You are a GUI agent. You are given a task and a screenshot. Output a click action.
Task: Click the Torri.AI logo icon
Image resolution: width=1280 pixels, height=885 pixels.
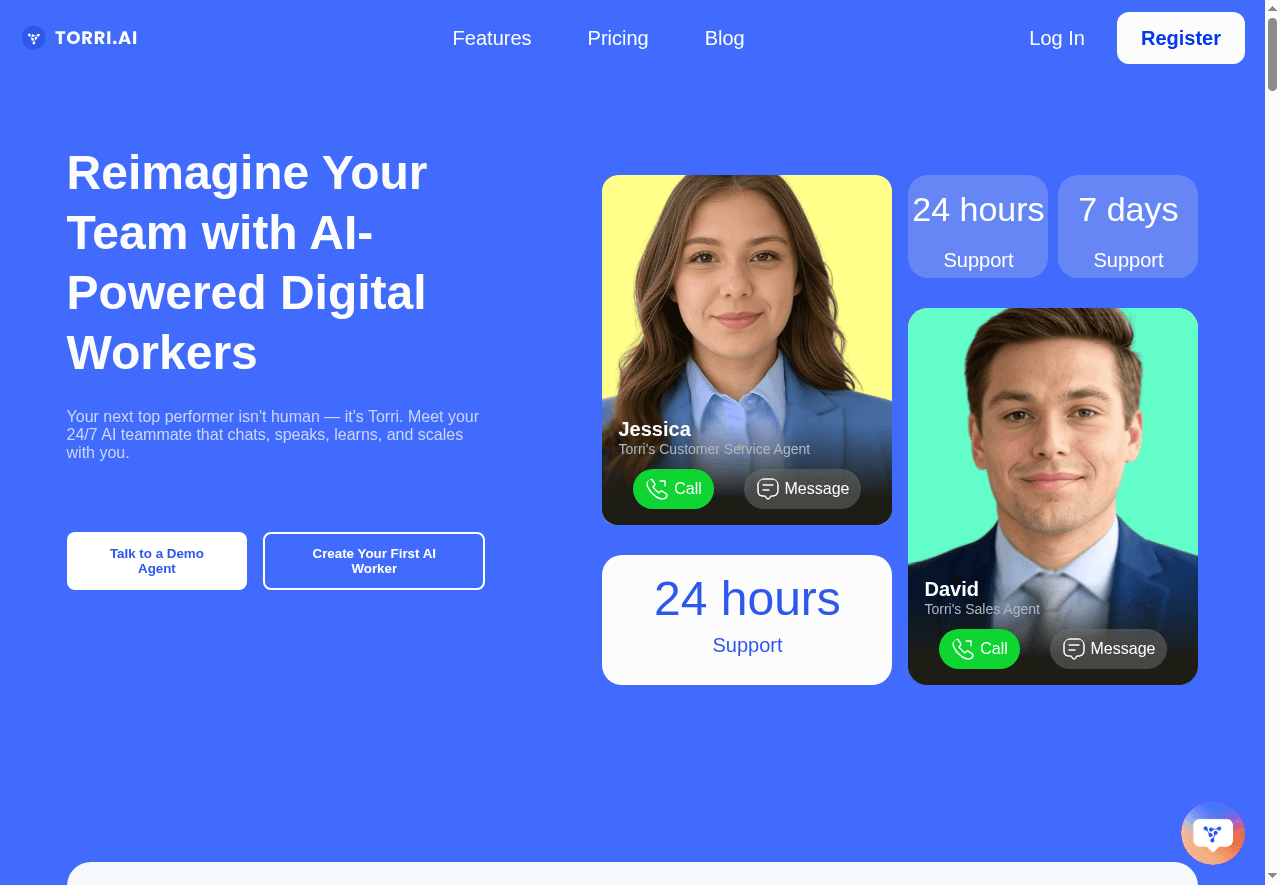33,38
